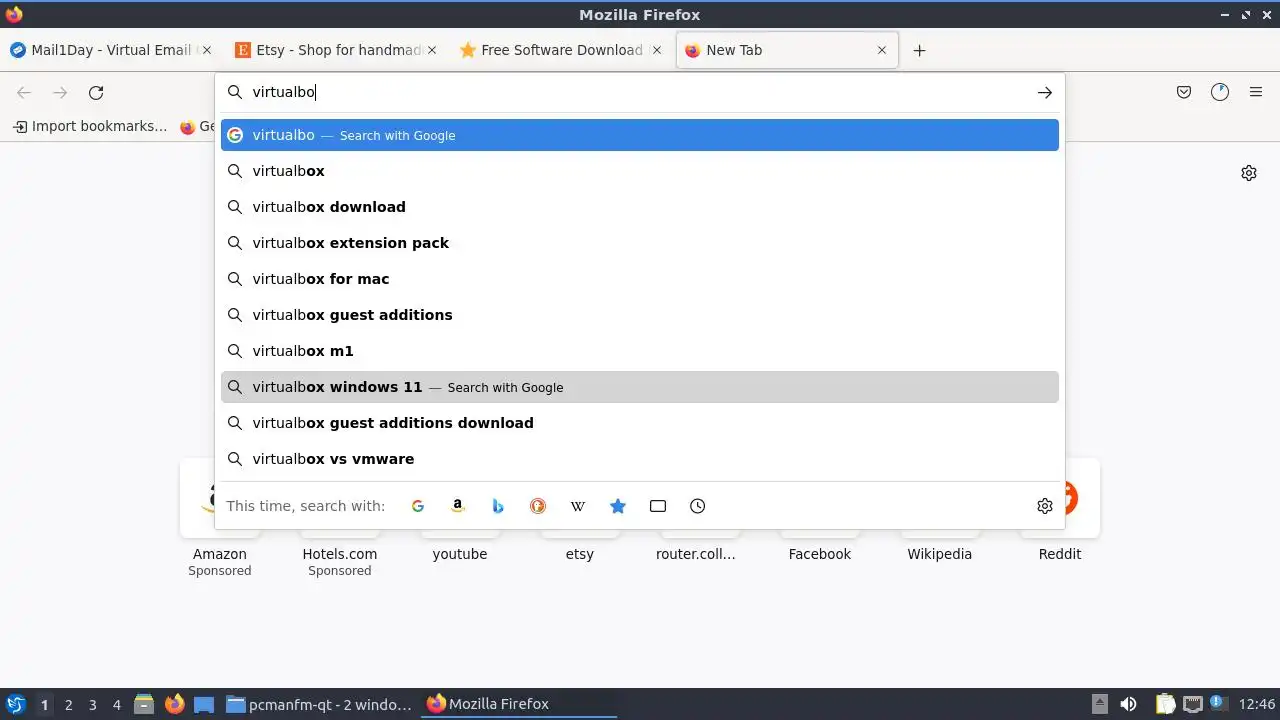Open the volume control in system tray
The width and height of the screenshot is (1280, 720).
[x=1129, y=704]
